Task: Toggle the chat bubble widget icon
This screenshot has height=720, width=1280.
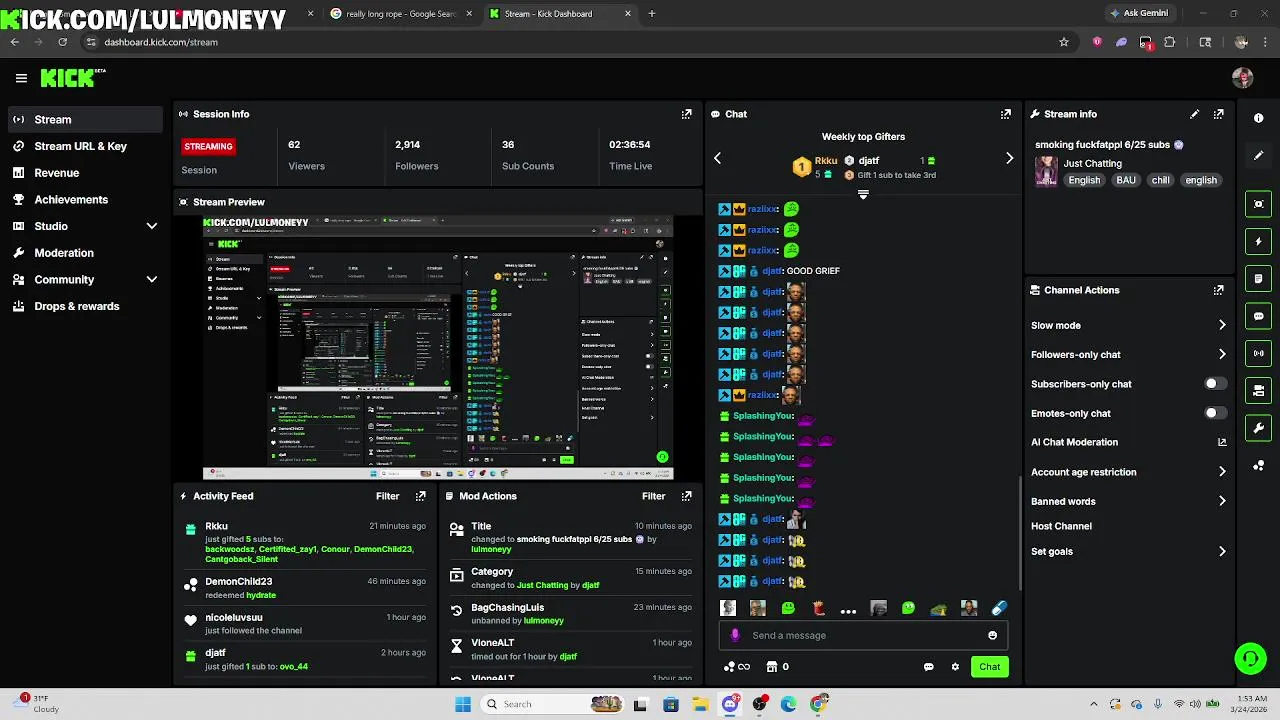Action: coord(1258,316)
